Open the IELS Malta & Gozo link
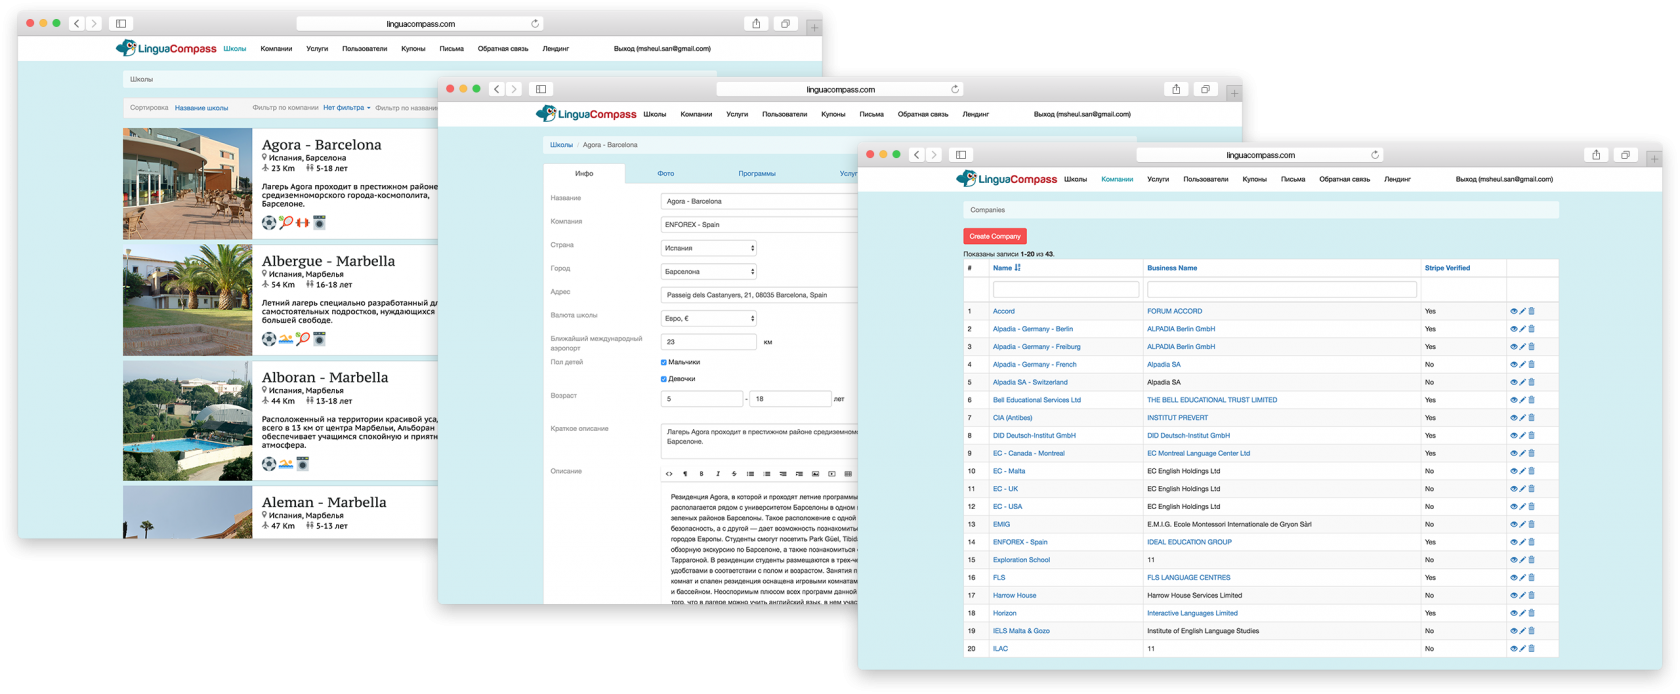The height and width of the screenshot is (694, 1680). pos(1021,631)
